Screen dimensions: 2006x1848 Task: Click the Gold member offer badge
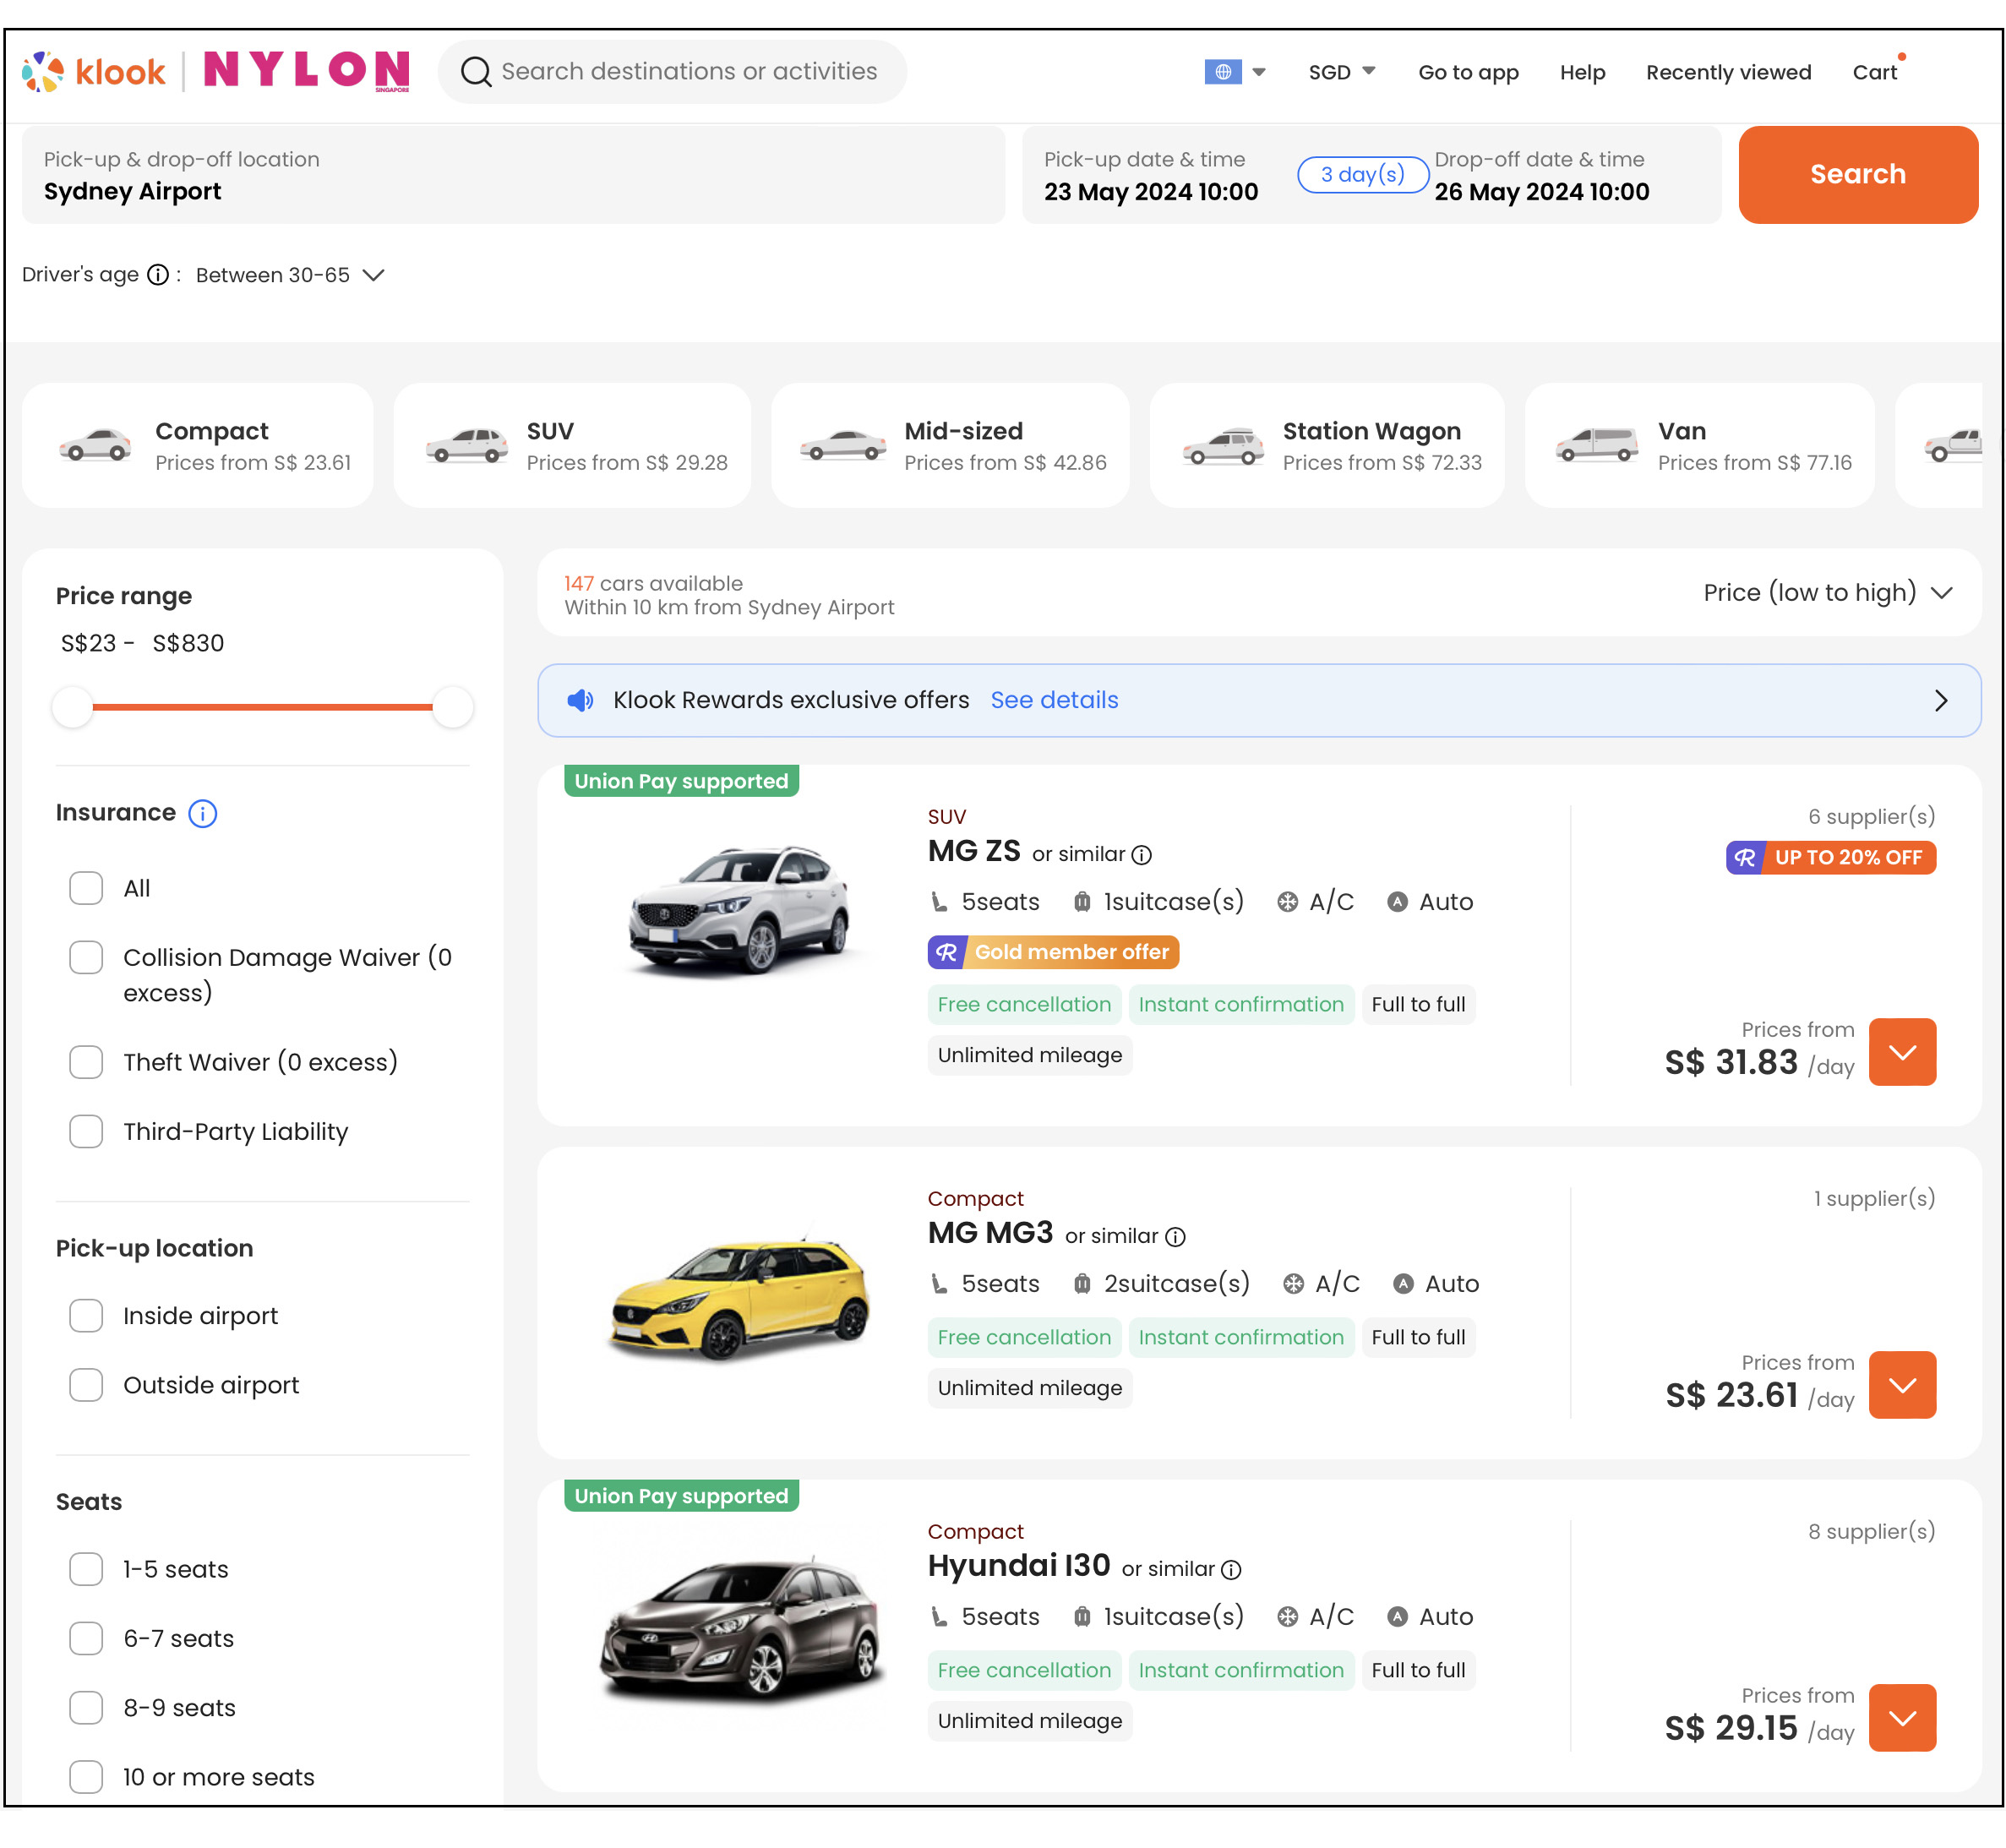click(1053, 952)
